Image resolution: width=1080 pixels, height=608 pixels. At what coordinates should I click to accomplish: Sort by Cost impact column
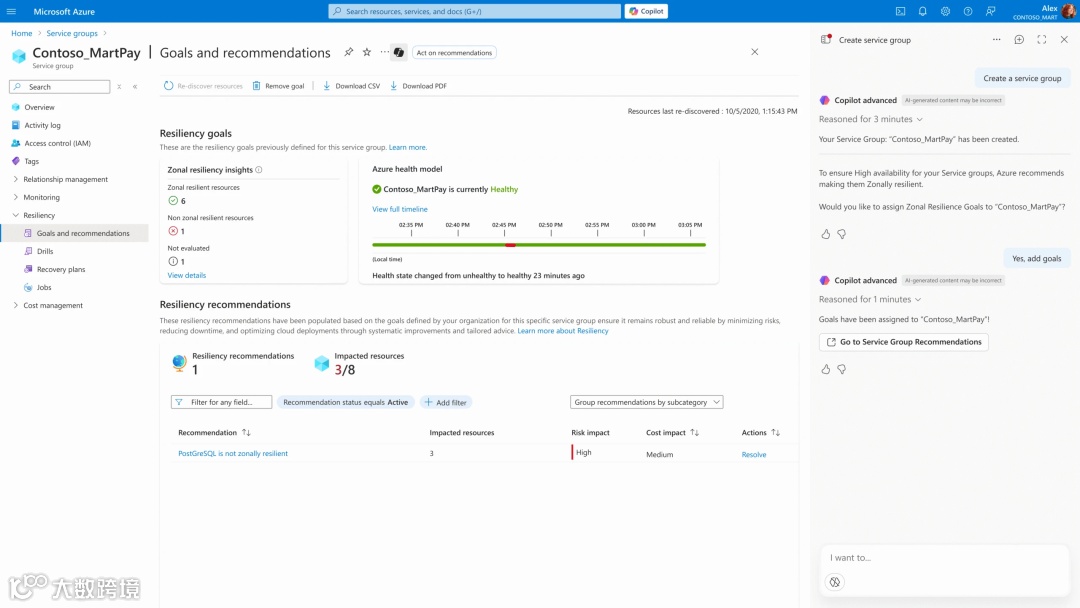point(694,432)
